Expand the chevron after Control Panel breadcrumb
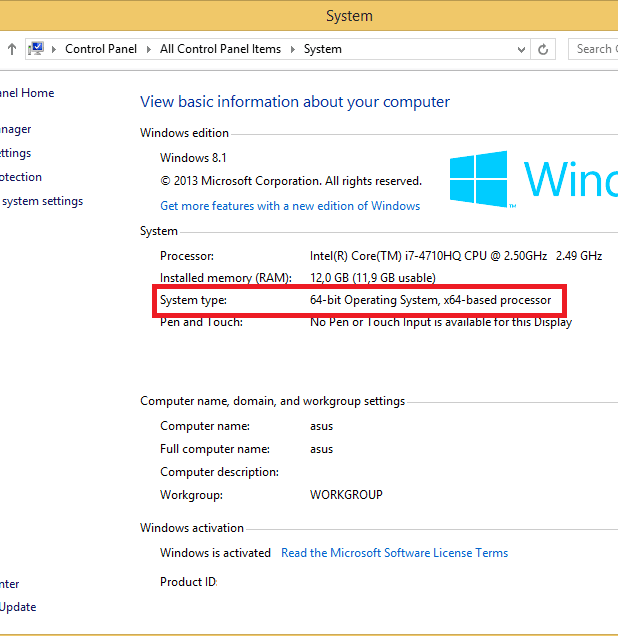The image size is (618, 636). click(x=150, y=49)
